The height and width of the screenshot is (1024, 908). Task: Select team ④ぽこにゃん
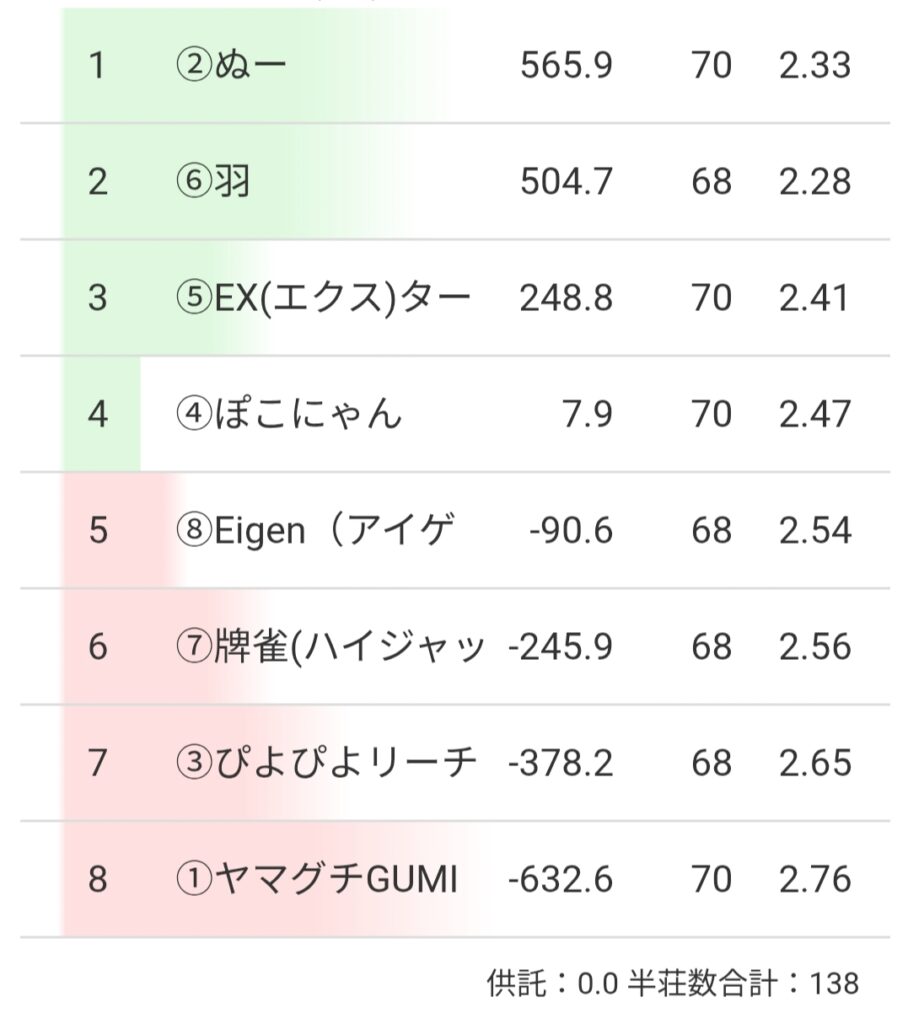pos(288,414)
